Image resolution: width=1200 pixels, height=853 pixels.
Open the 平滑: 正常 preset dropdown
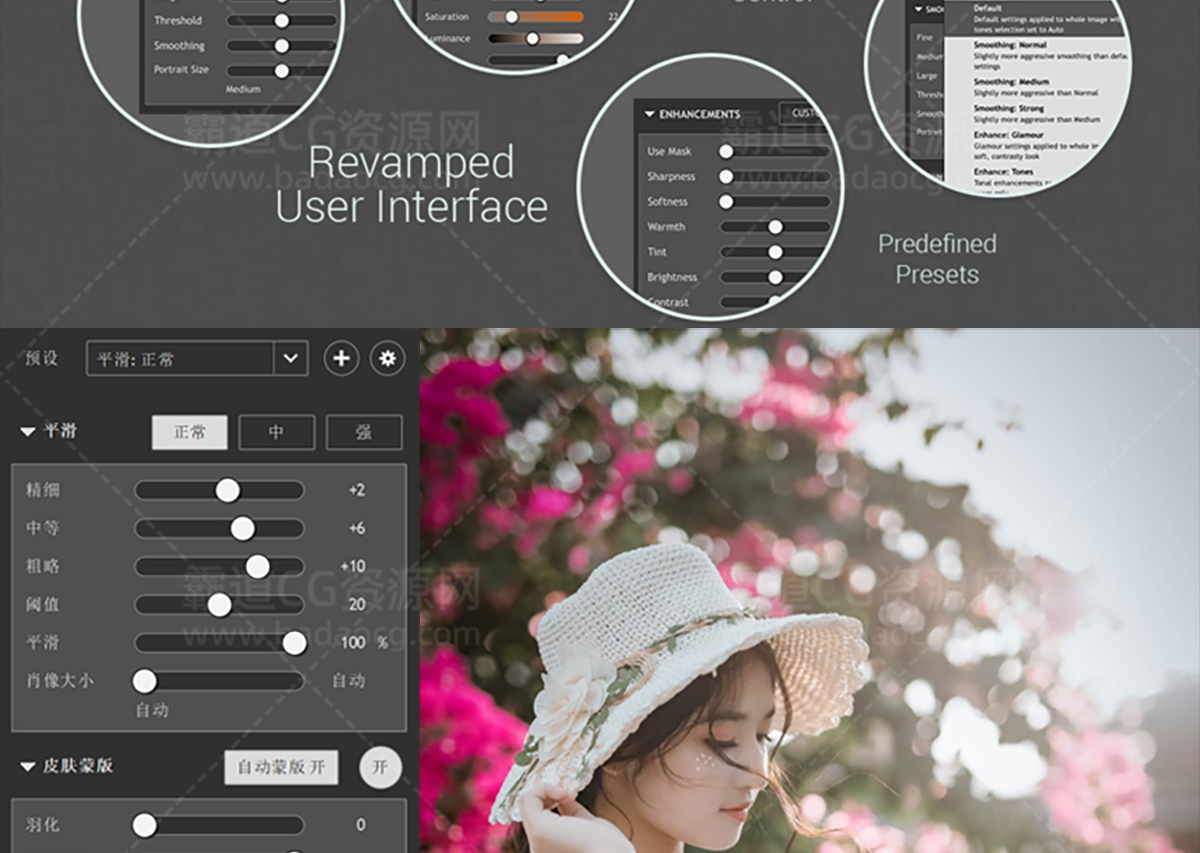click(197, 358)
